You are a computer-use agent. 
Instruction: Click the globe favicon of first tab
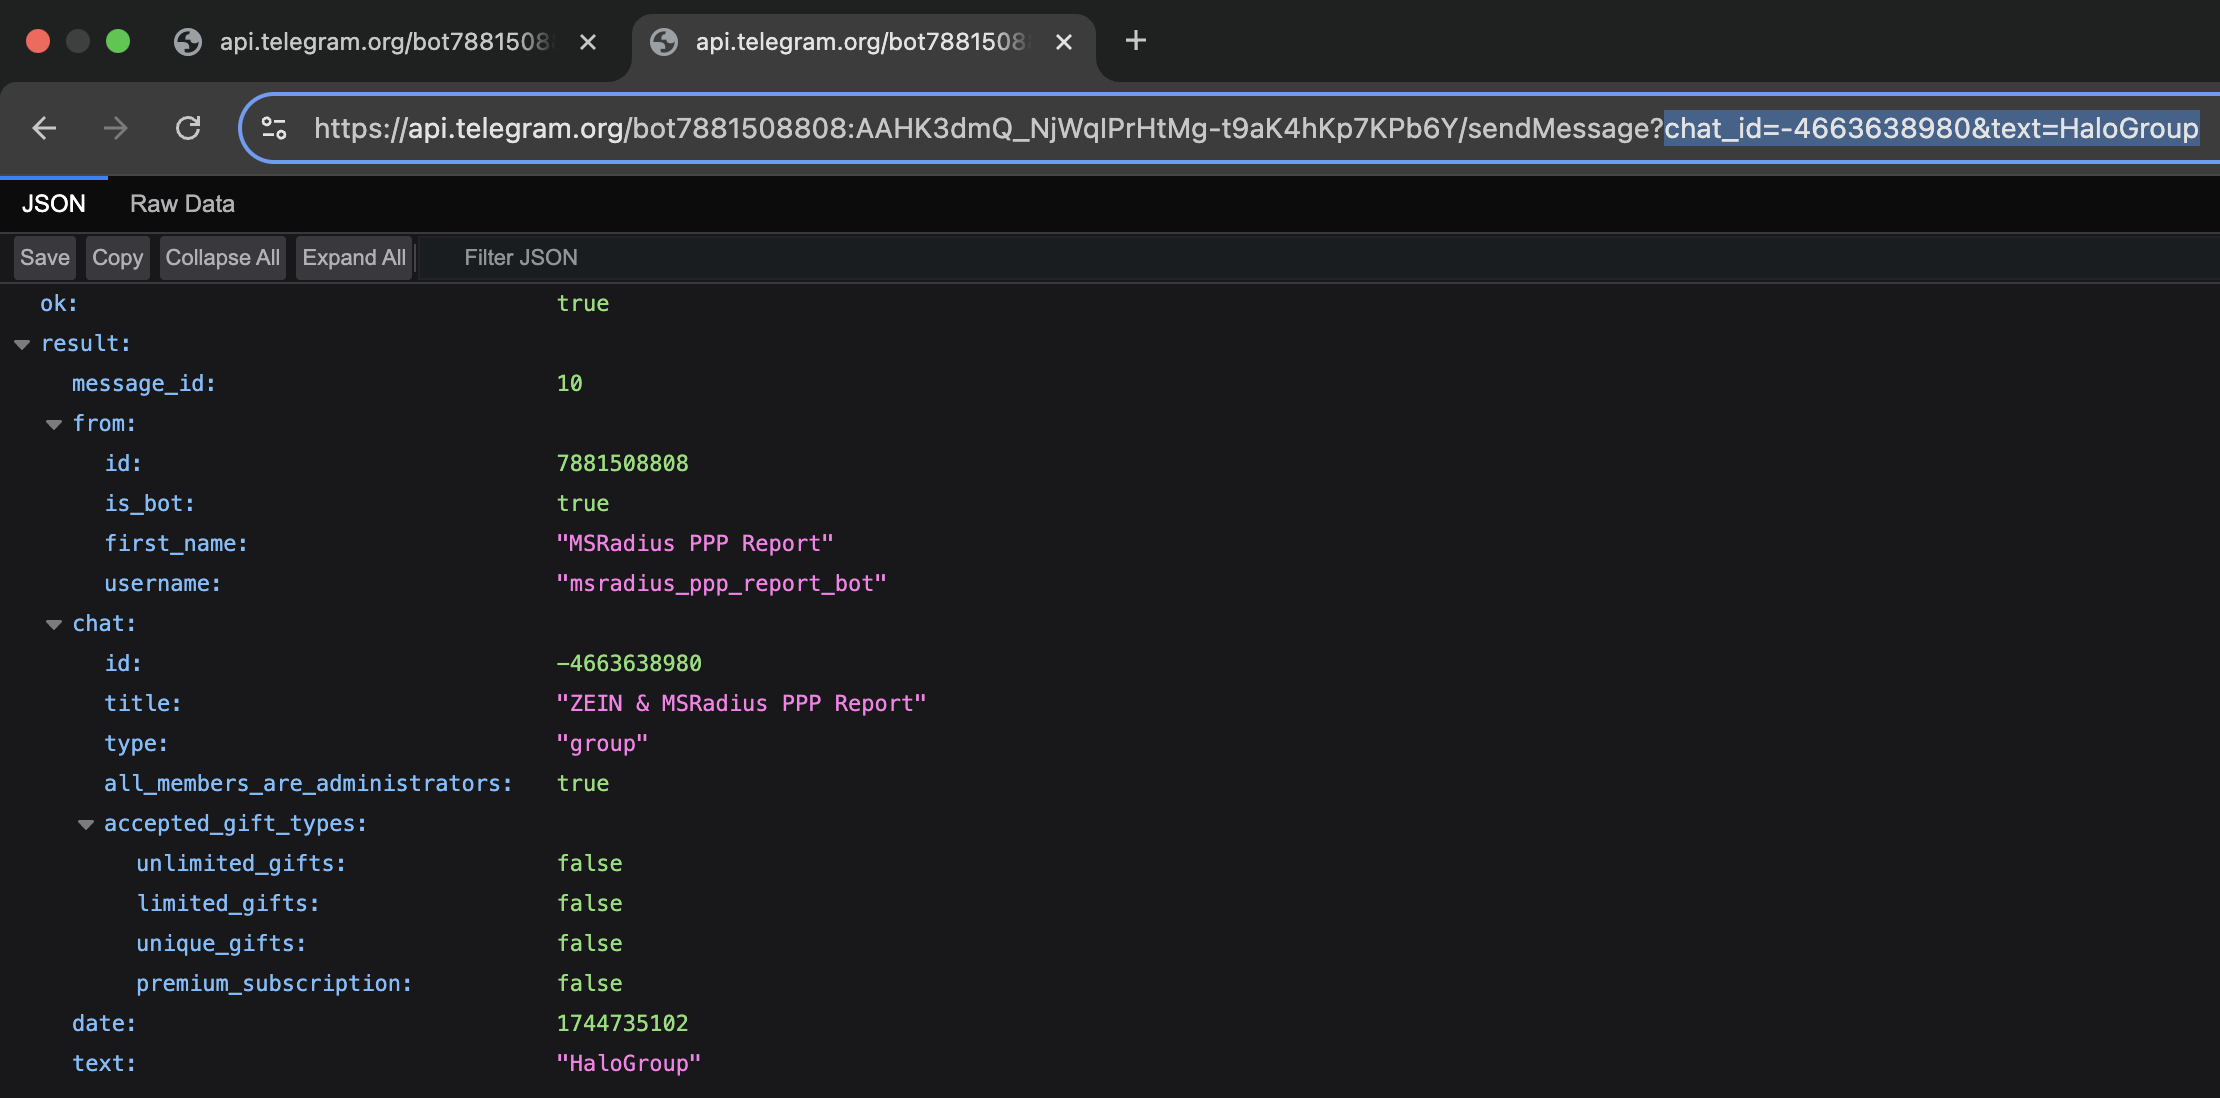click(188, 42)
